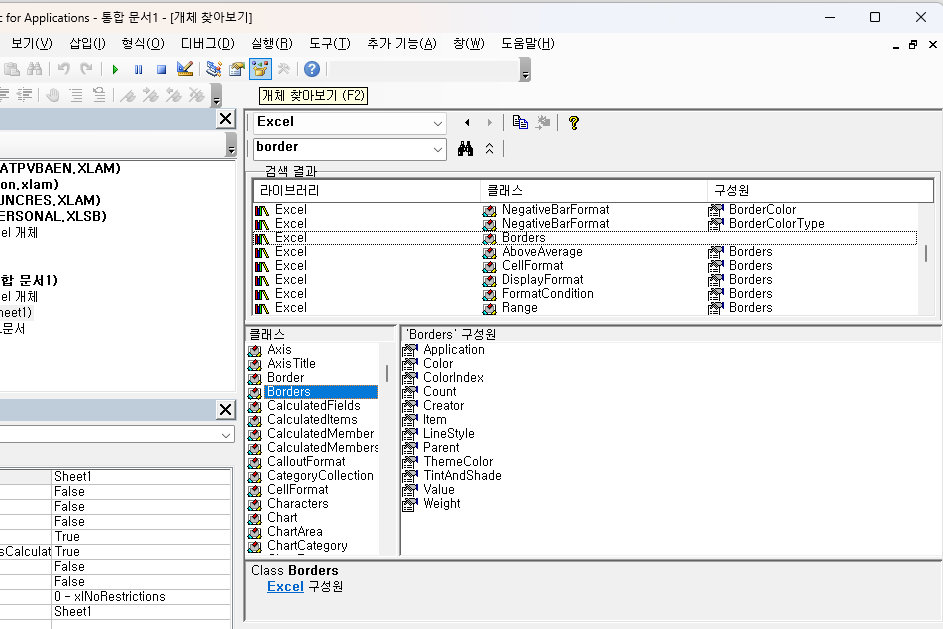Viewport: 943px width, 629px height.
Task: Close the project explorer panel
Action: tap(226, 119)
